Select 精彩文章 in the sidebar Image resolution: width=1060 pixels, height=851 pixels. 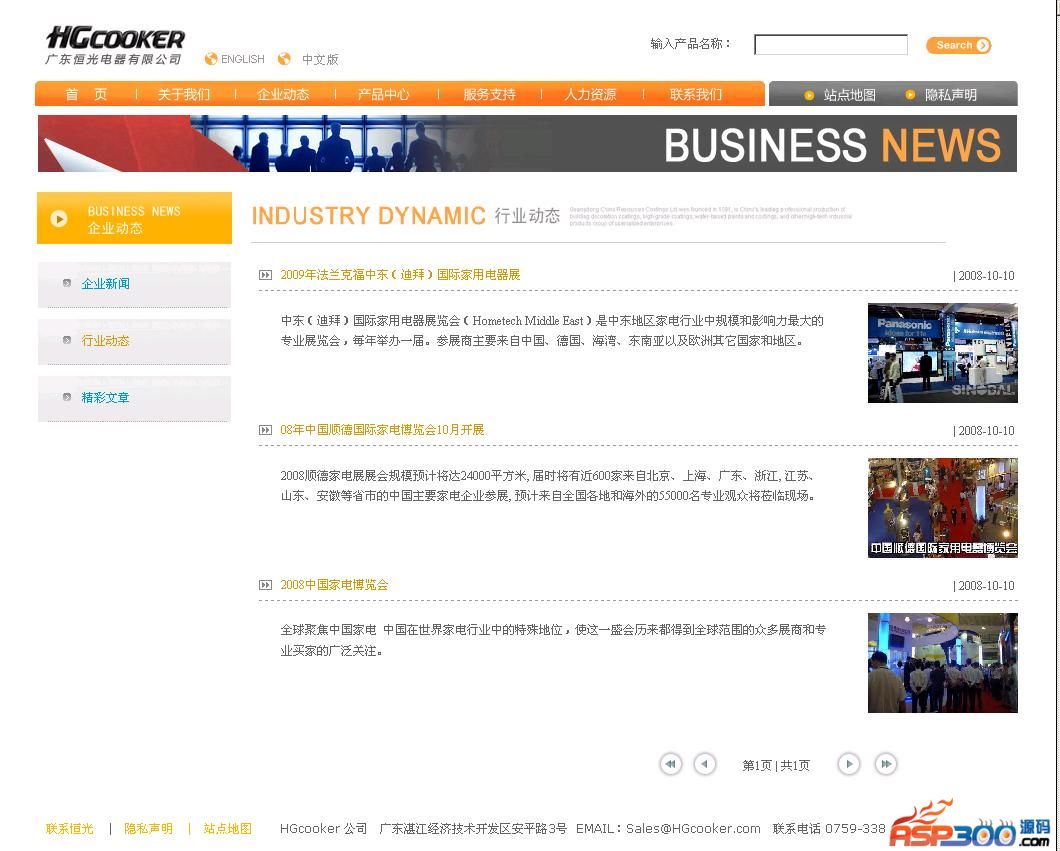coord(105,397)
